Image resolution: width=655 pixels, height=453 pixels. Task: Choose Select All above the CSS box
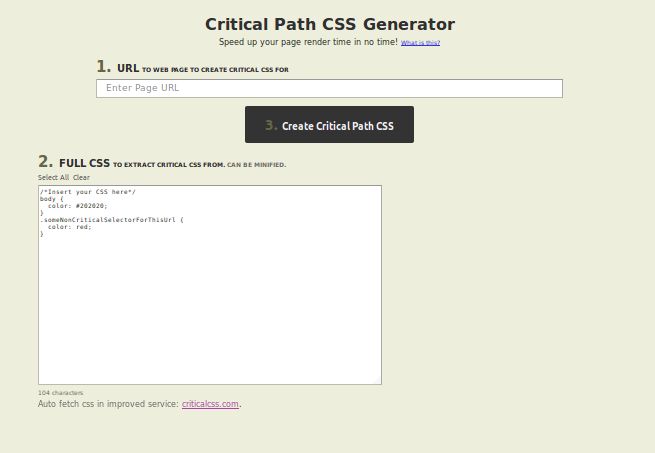pyautogui.click(x=53, y=177)
